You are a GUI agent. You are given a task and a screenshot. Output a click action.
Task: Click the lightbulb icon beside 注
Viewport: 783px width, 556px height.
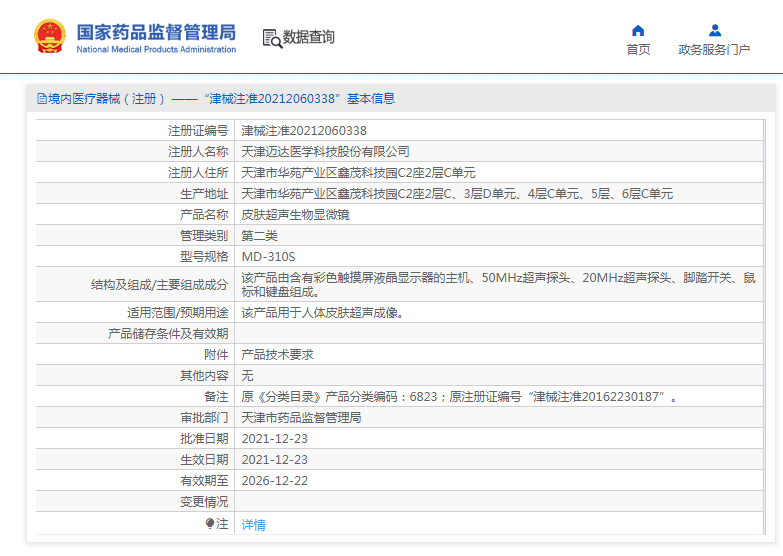tap(210, 523)
